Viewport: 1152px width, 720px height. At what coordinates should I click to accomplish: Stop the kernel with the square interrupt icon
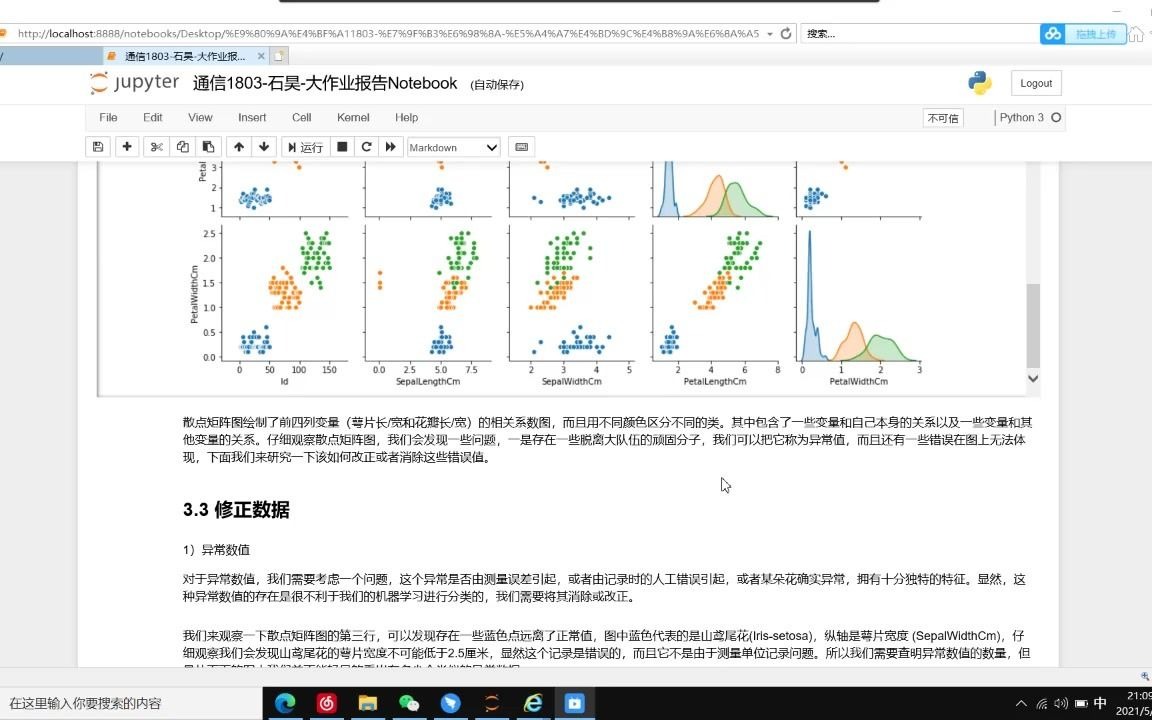tap(341, 147)
